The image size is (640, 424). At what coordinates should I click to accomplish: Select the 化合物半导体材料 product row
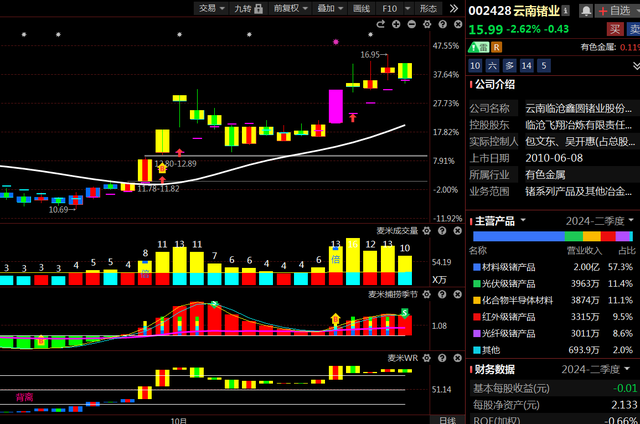553,300
